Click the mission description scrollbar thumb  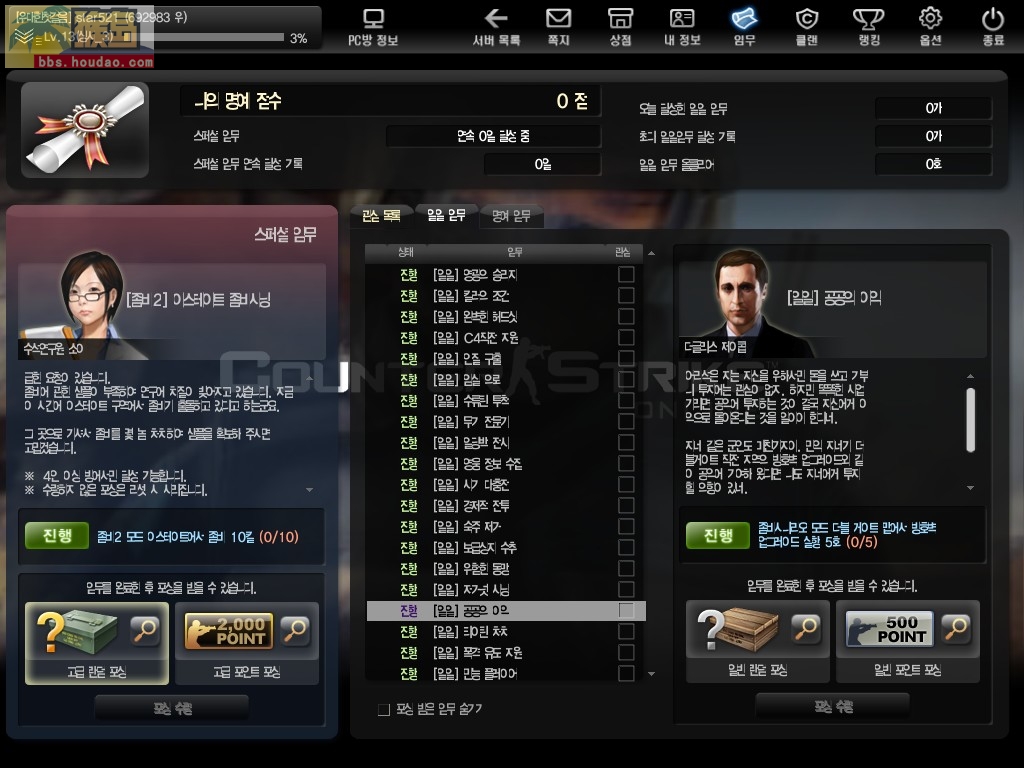tap(970, 420)
